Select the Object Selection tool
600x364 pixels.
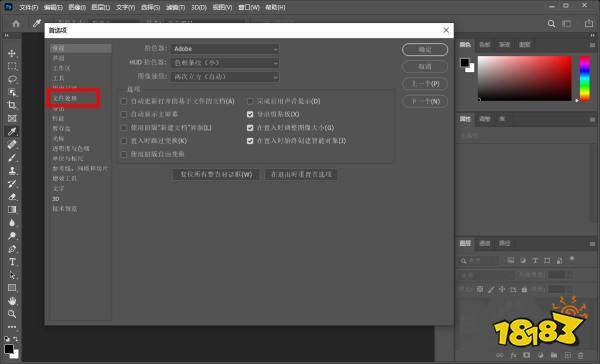point(12,92)
